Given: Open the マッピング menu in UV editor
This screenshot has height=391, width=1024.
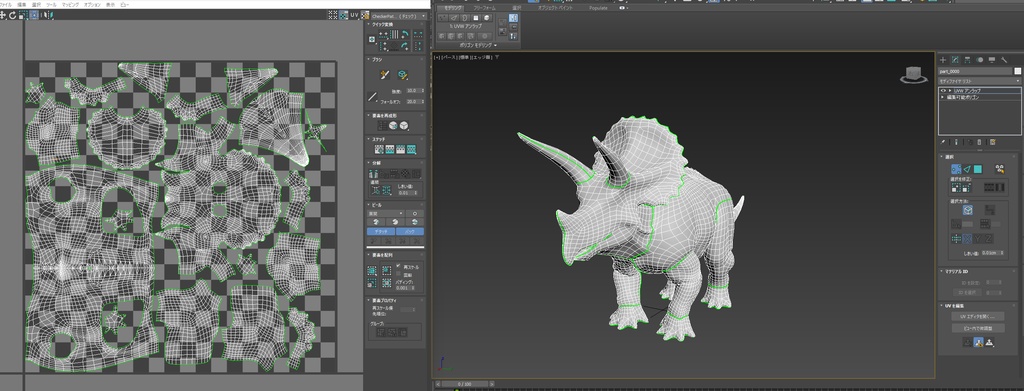Looking at the screenshot, I should pyautogui.click(x=71, y=5).
